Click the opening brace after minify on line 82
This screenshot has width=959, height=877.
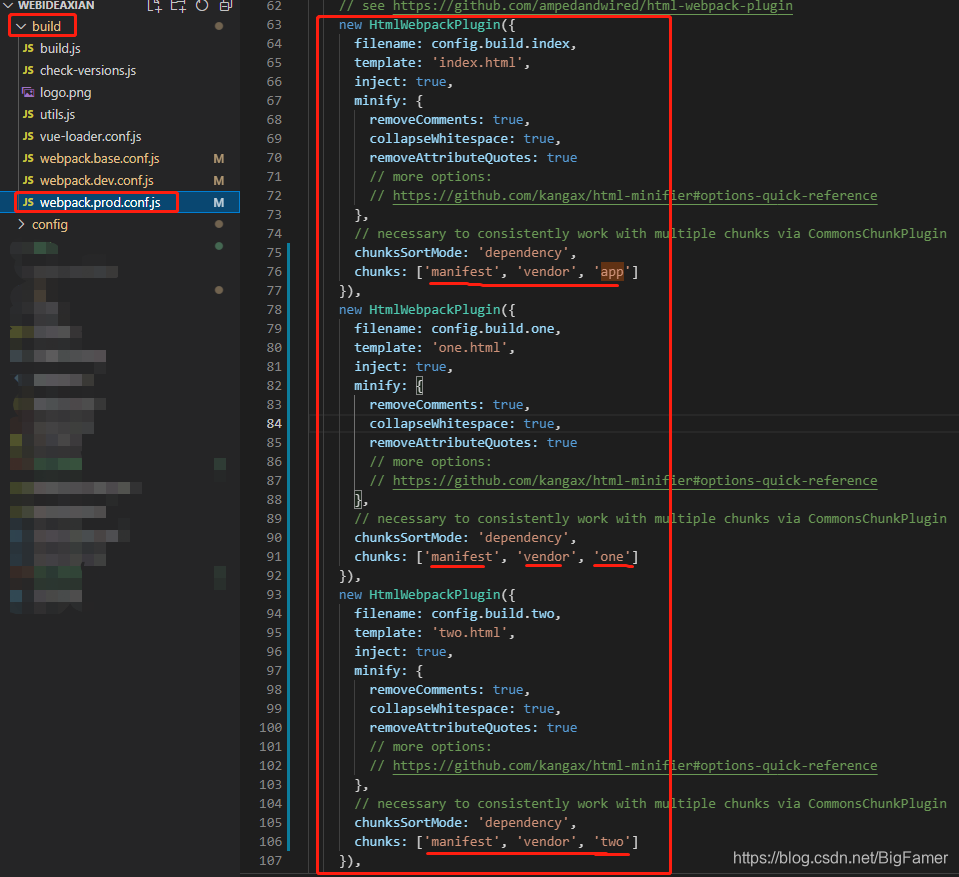420,385
